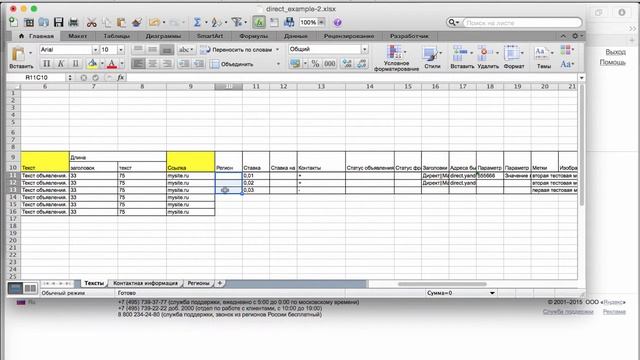This screenshot has height=360, width=640.
Task: Click the Sort A-Z icon
Action: tap(216, 22)
